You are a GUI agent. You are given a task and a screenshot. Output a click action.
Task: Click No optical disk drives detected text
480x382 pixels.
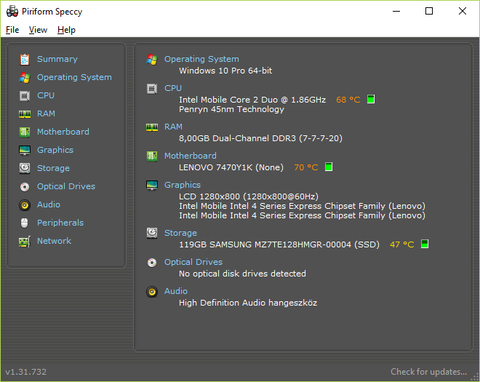click(x=243, y=274)
